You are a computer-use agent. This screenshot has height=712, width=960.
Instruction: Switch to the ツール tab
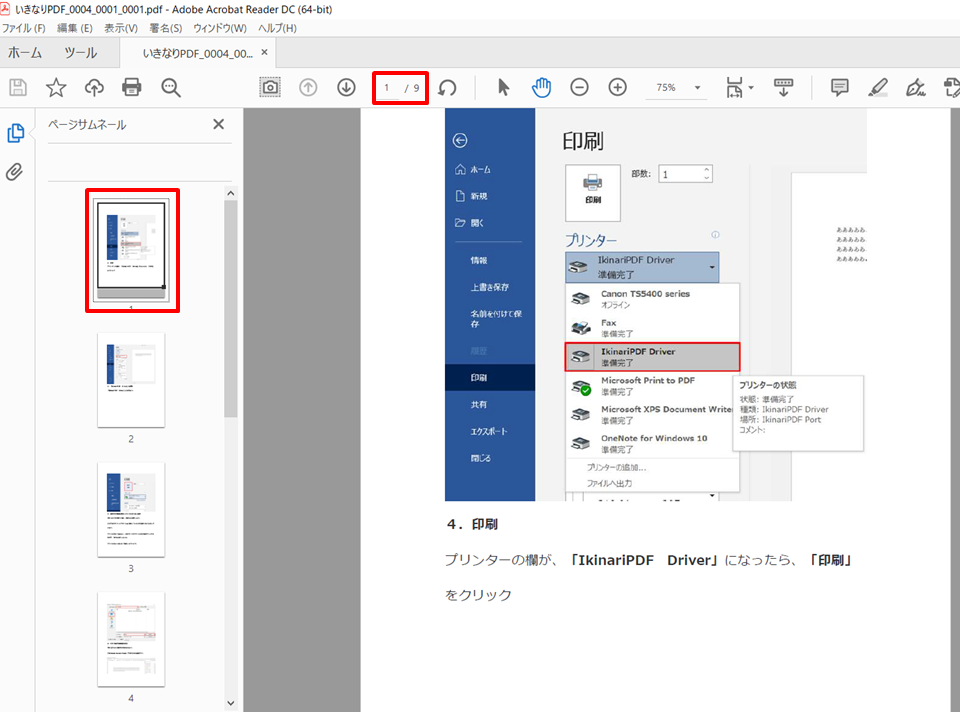point(81,53)
